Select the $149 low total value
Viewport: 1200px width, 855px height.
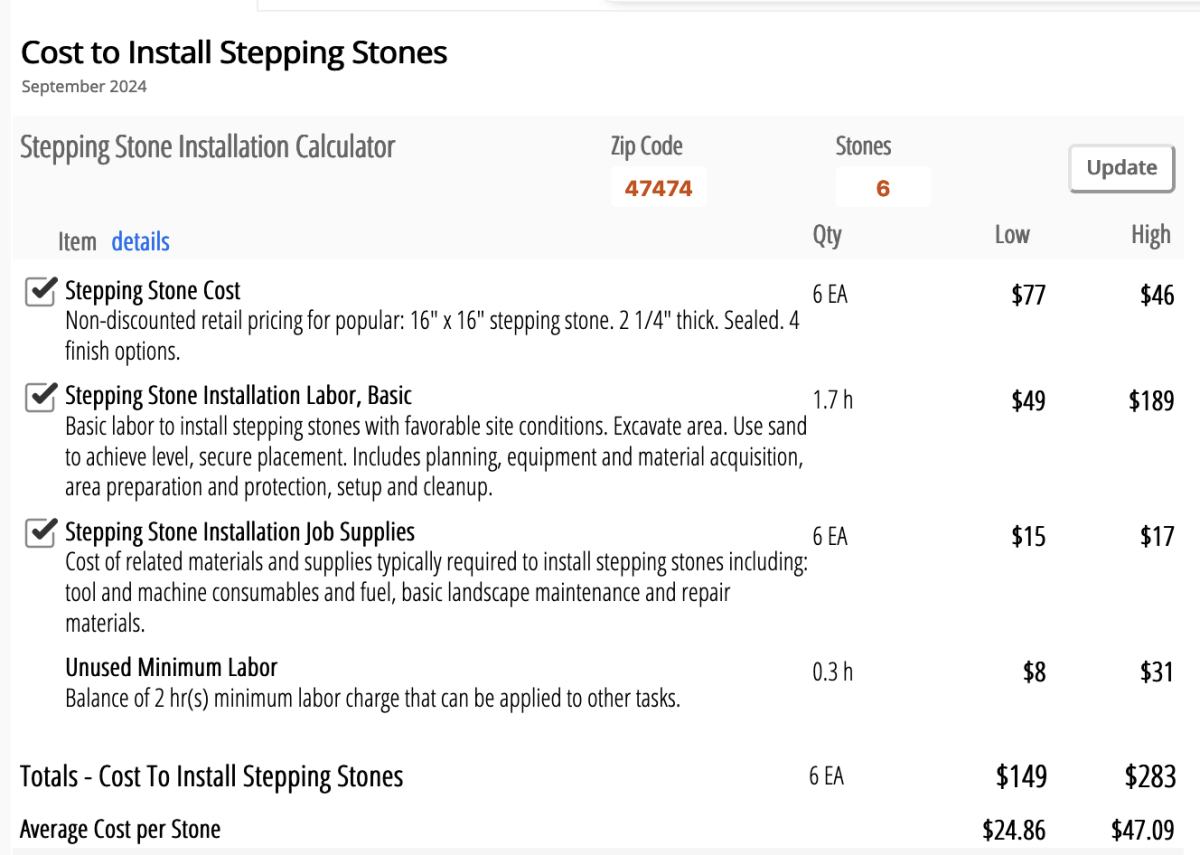click(1021, 776)
